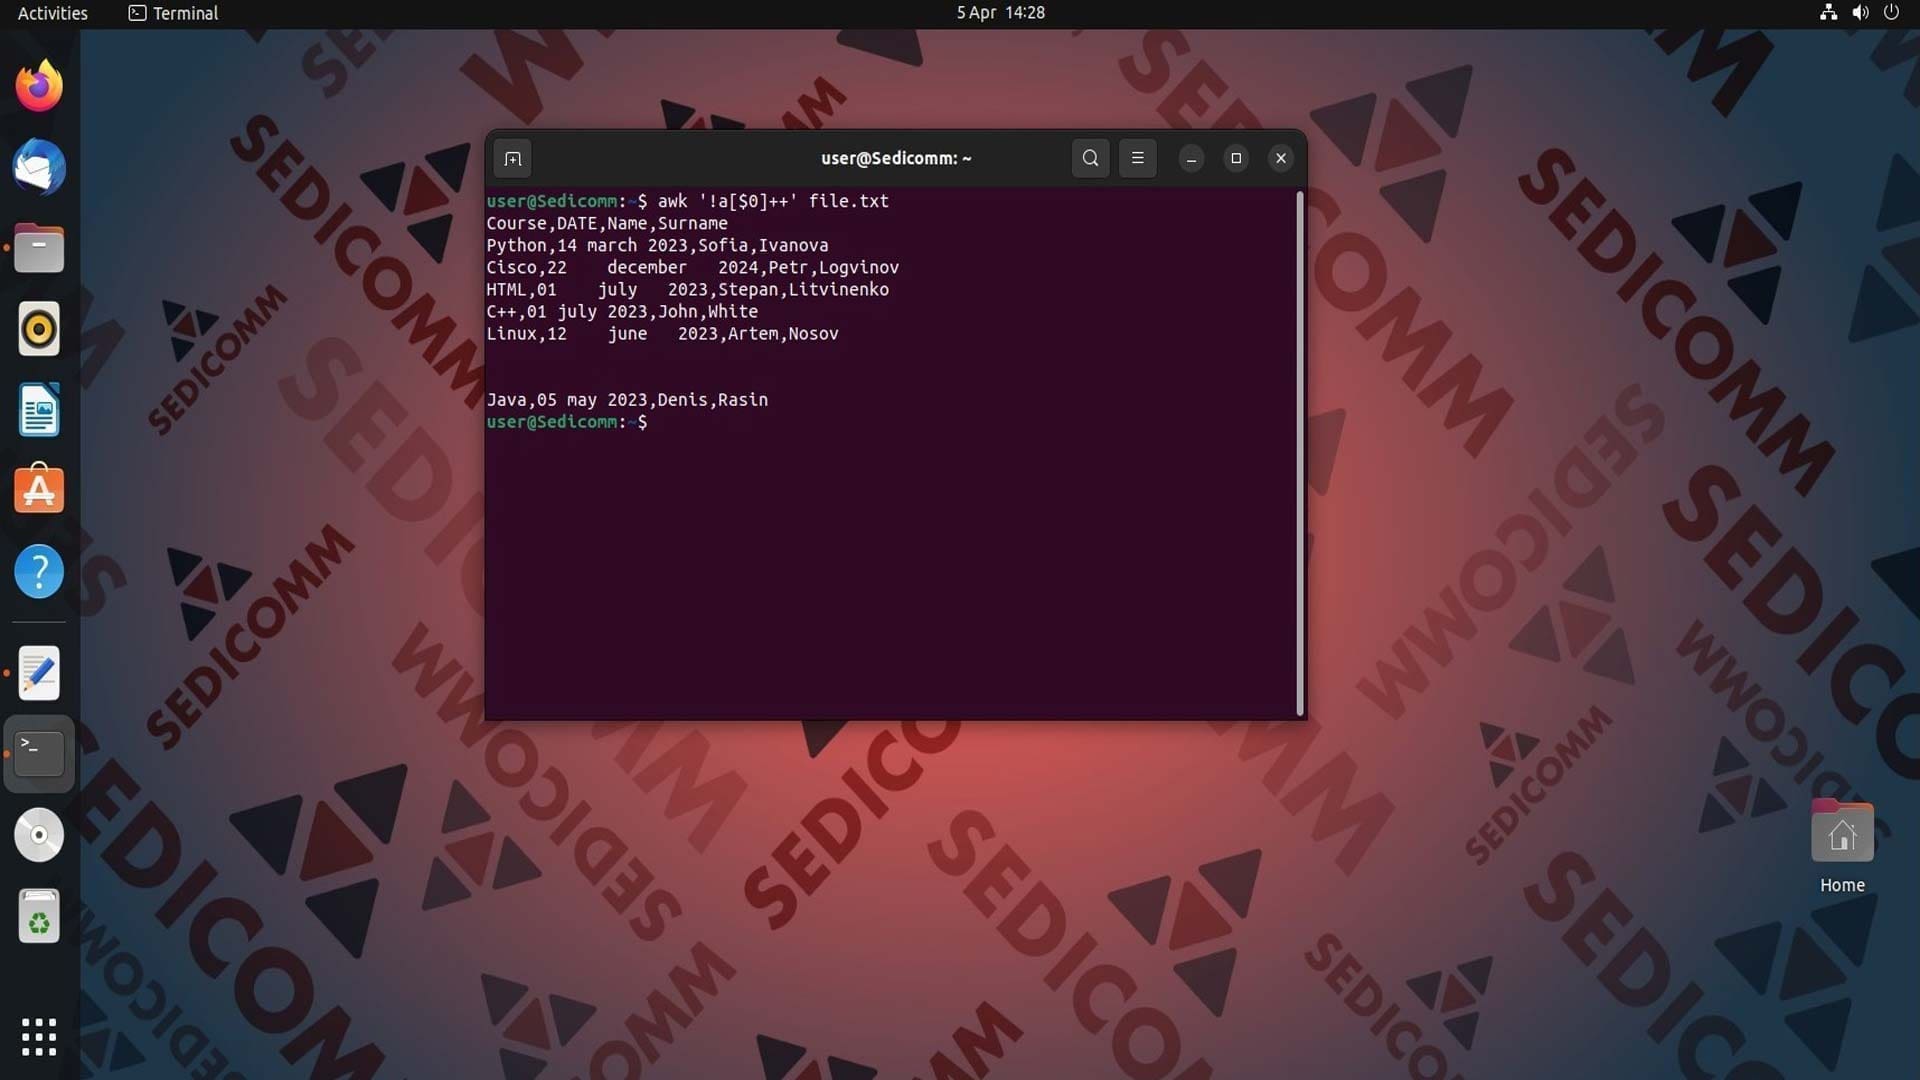
Task: Open the Activities overview
Action: point(53,13)
